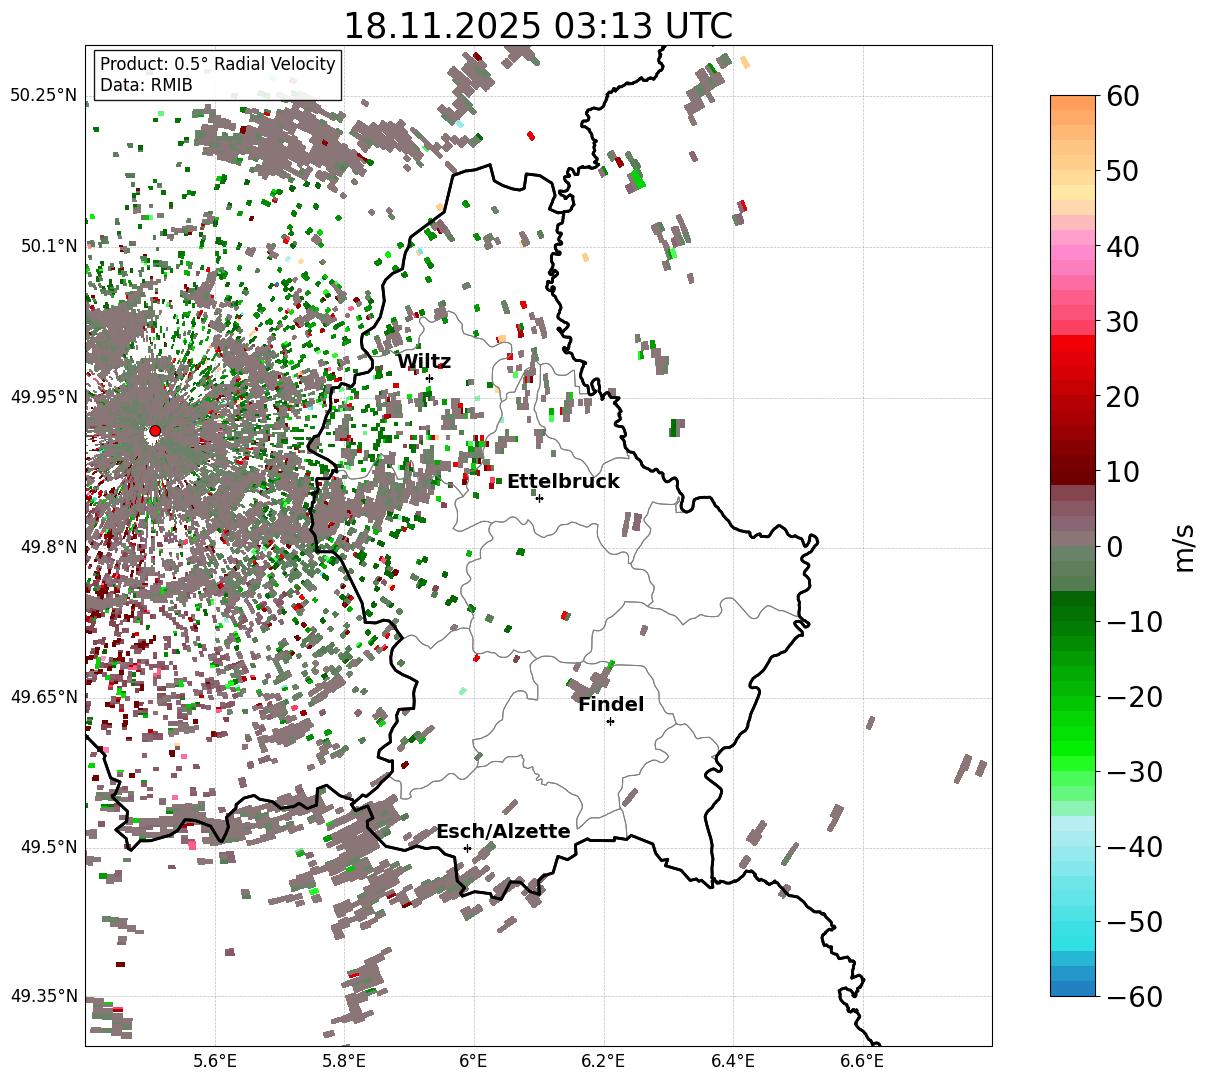This screenshot has height=1081, width=1207.
Task: Click the colorbar tick label −40
Action: [x=1134, y=847]
